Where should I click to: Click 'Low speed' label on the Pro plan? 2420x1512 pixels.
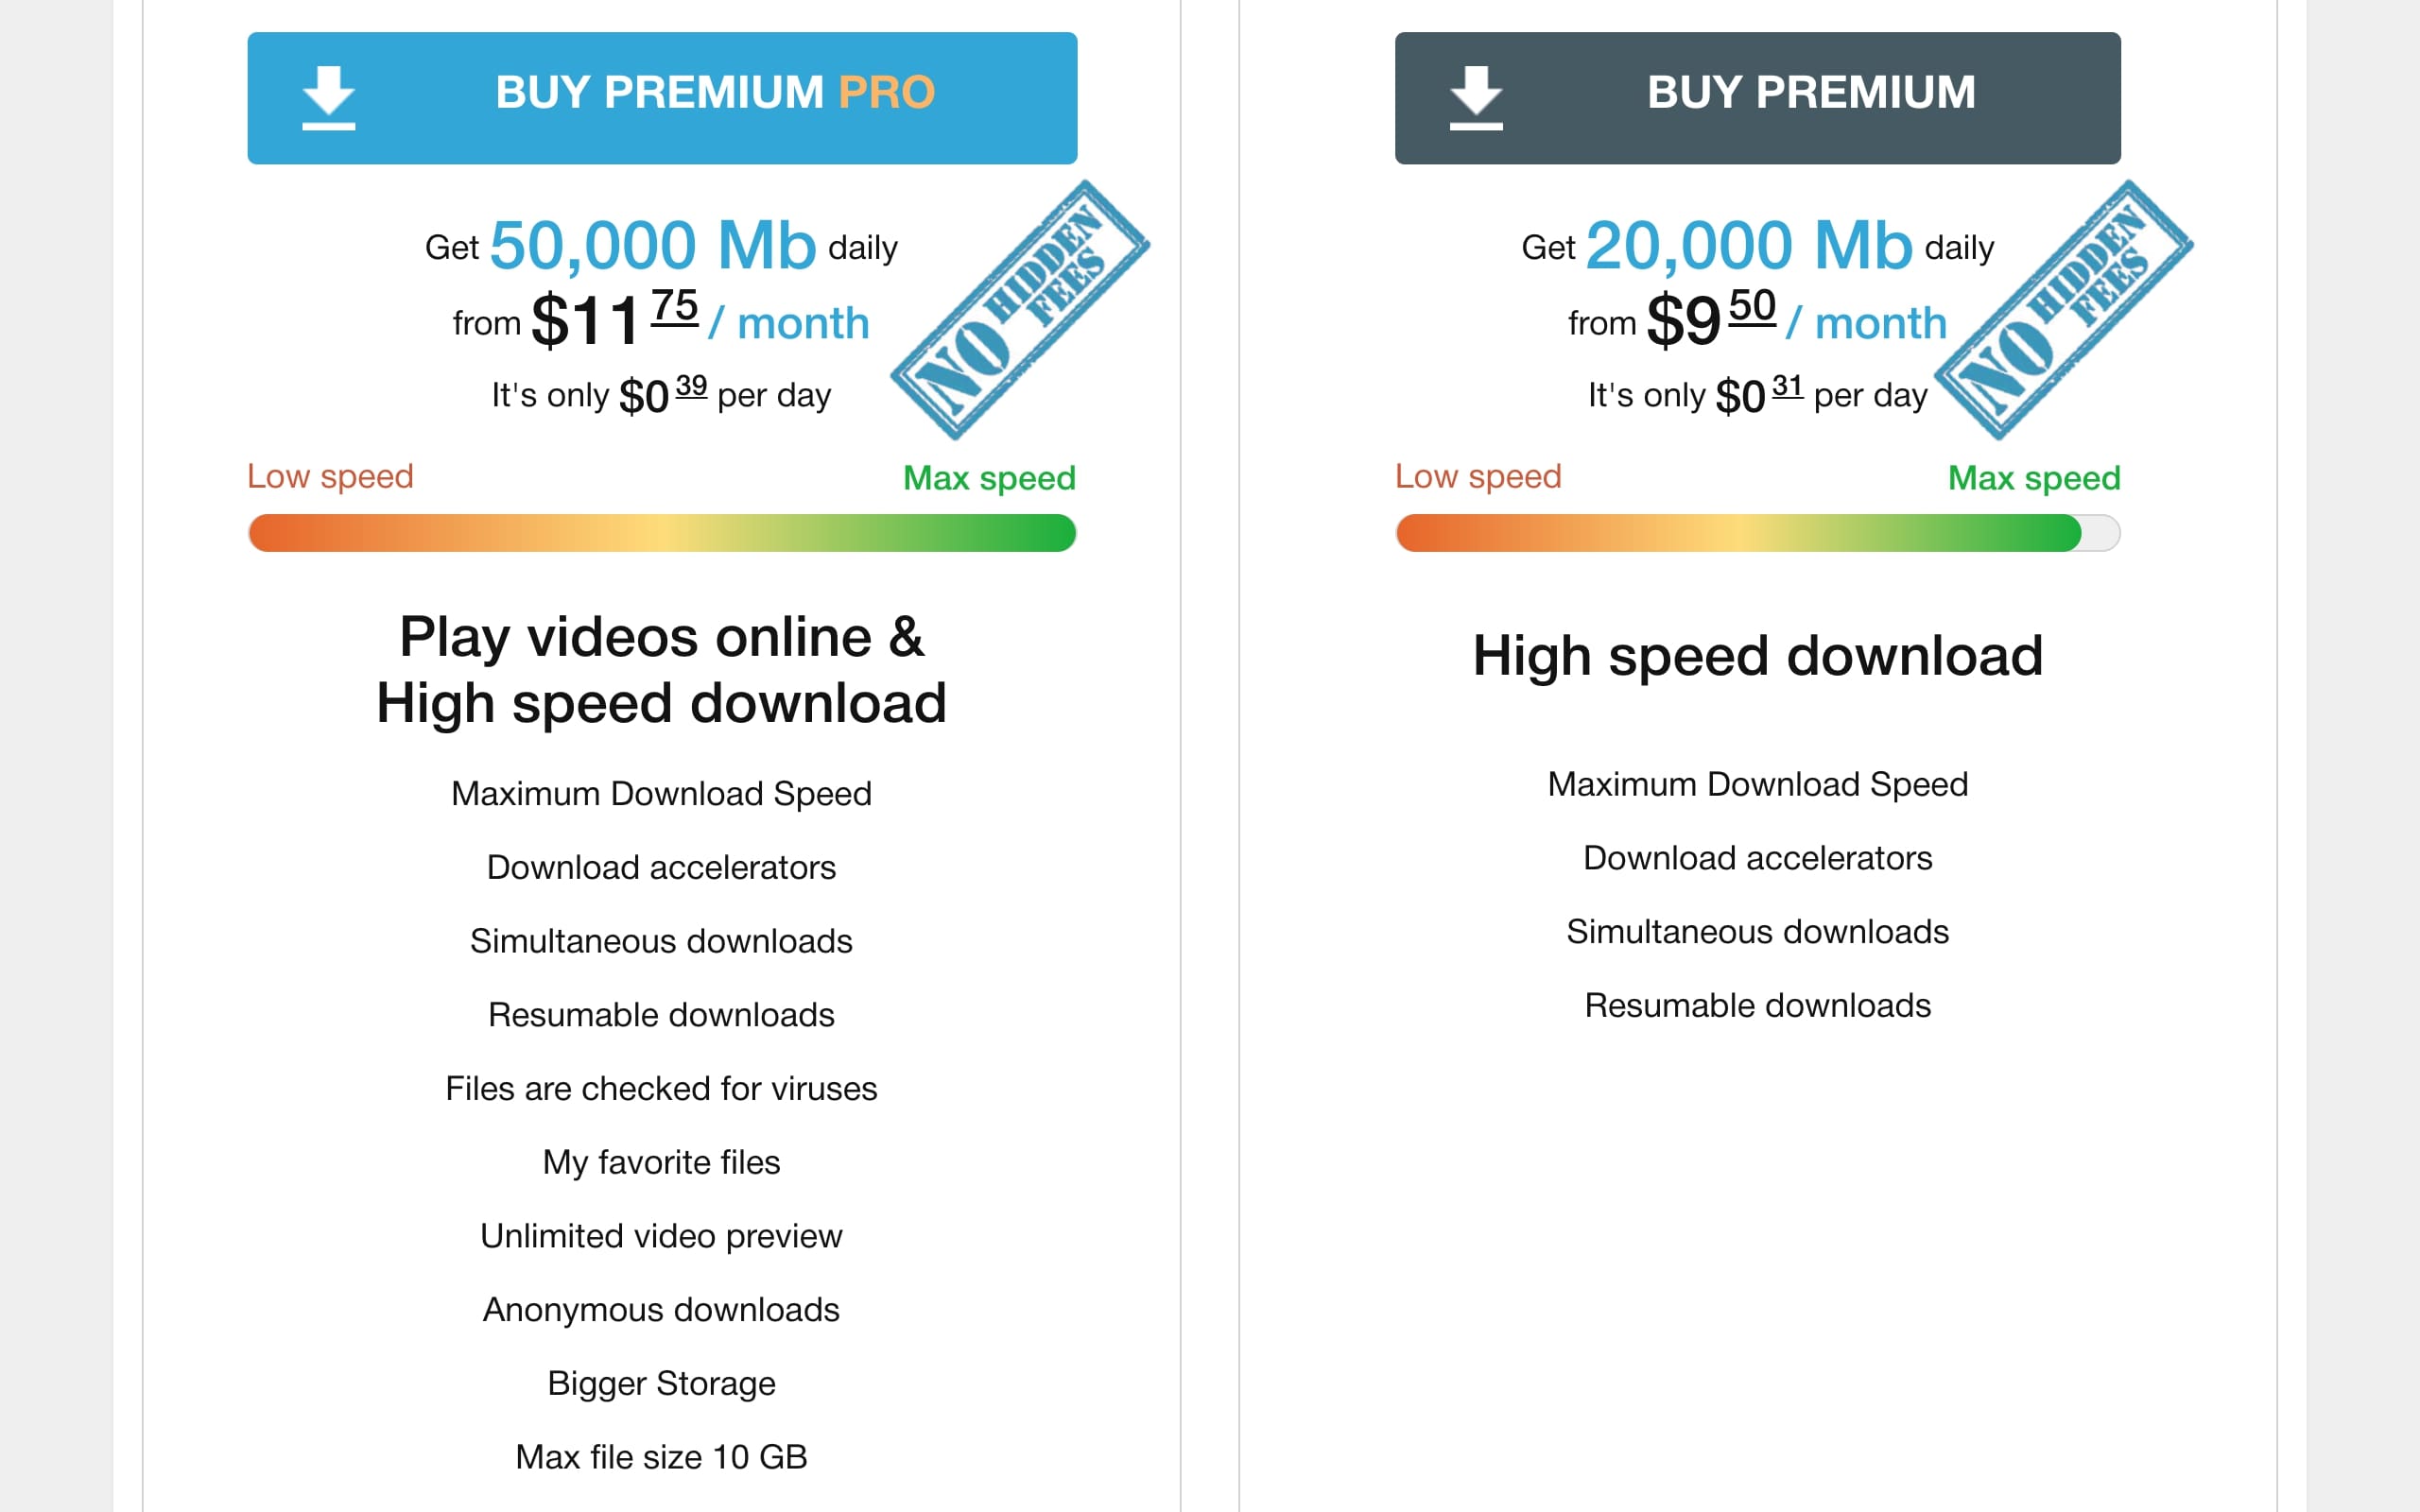click(330, 476)
